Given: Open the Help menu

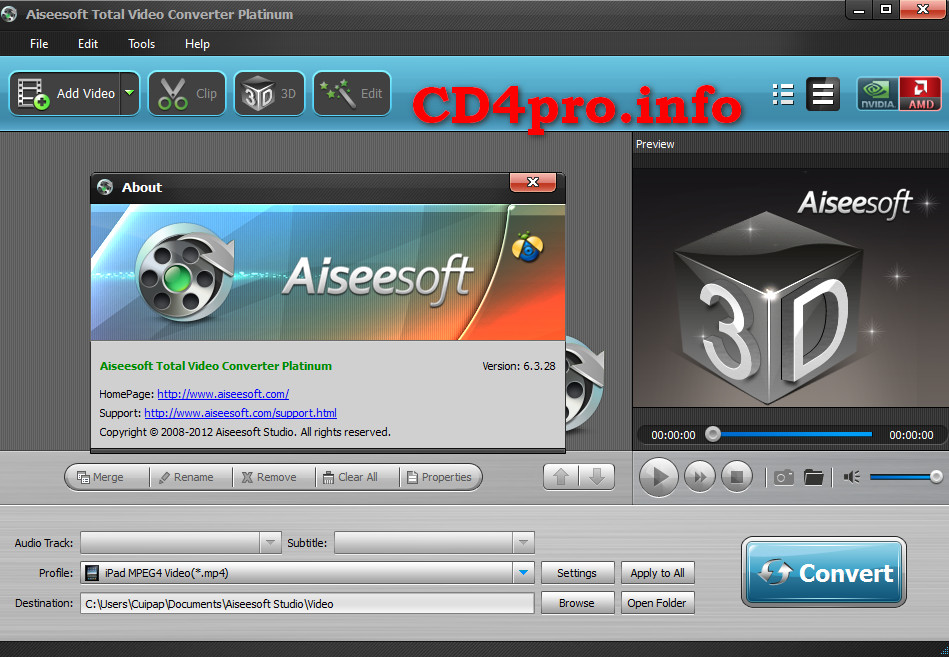Looking at the screenshot, I should (197, 44).
